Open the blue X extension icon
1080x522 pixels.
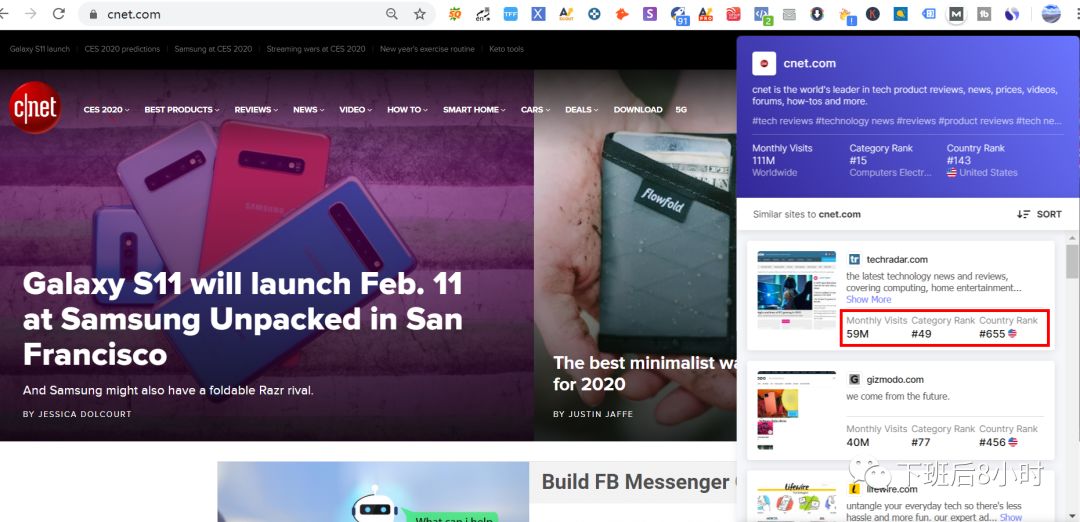(538, 14)
